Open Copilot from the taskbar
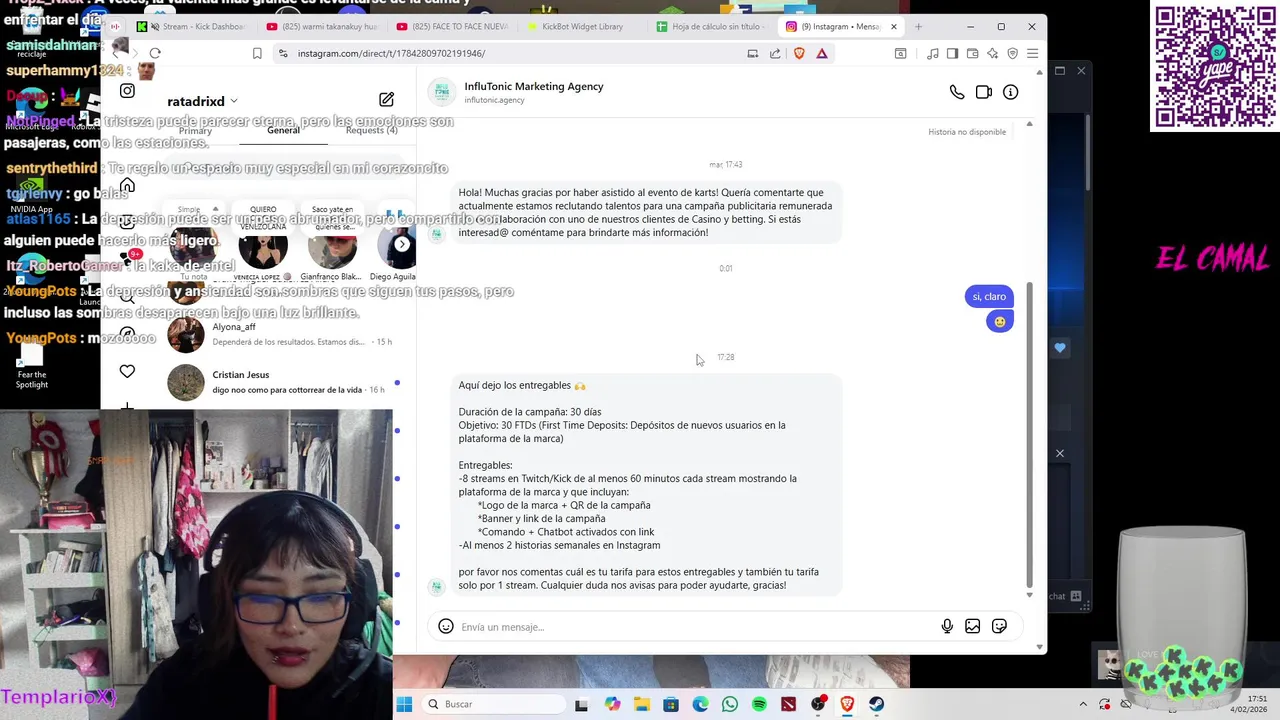Image resolution: width=1280 pixels, height=720 pixels. click(613, 704)
